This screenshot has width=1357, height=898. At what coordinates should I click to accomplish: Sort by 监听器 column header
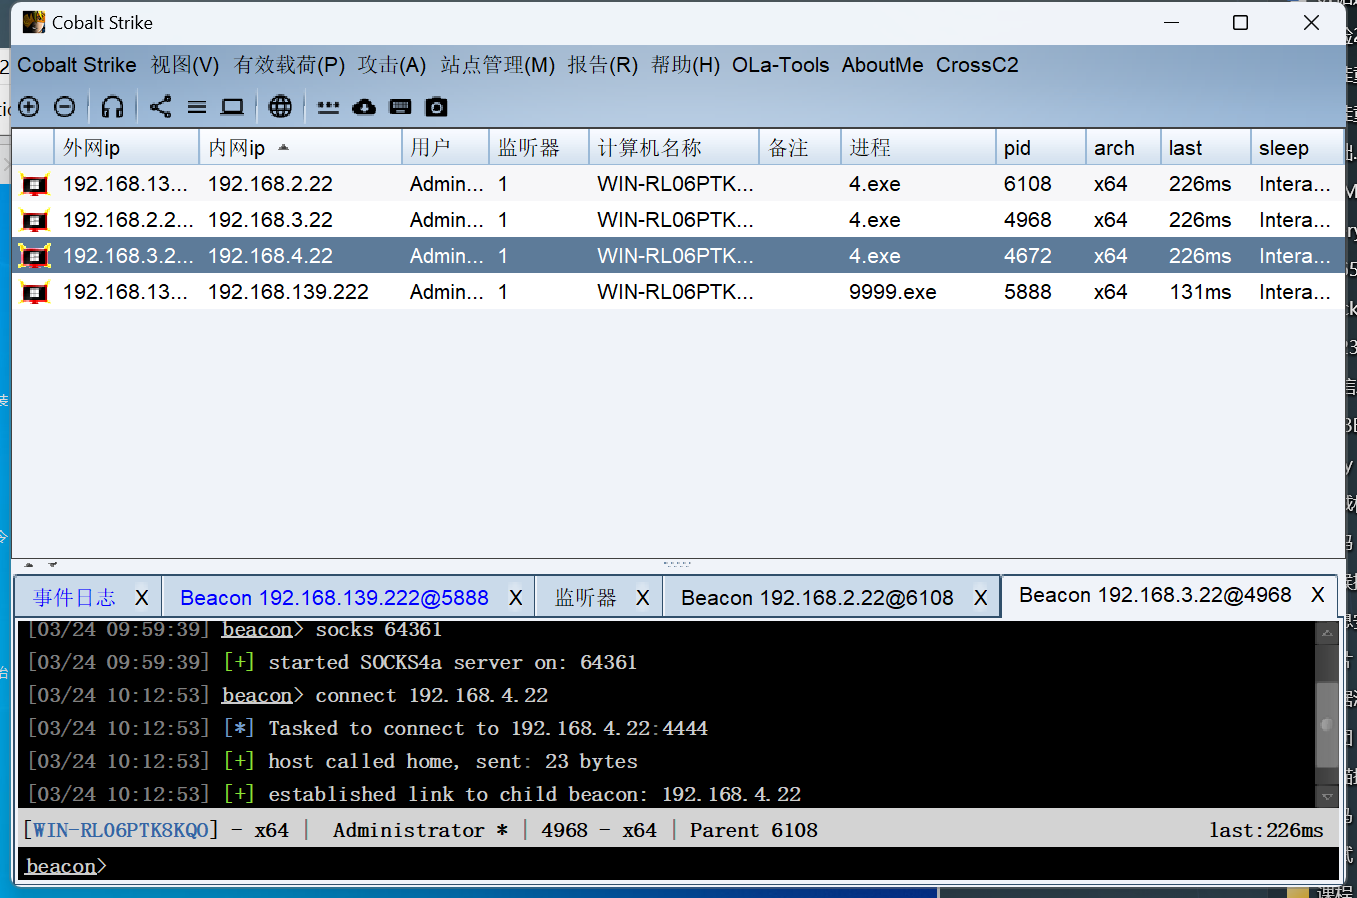click(539, 148)
